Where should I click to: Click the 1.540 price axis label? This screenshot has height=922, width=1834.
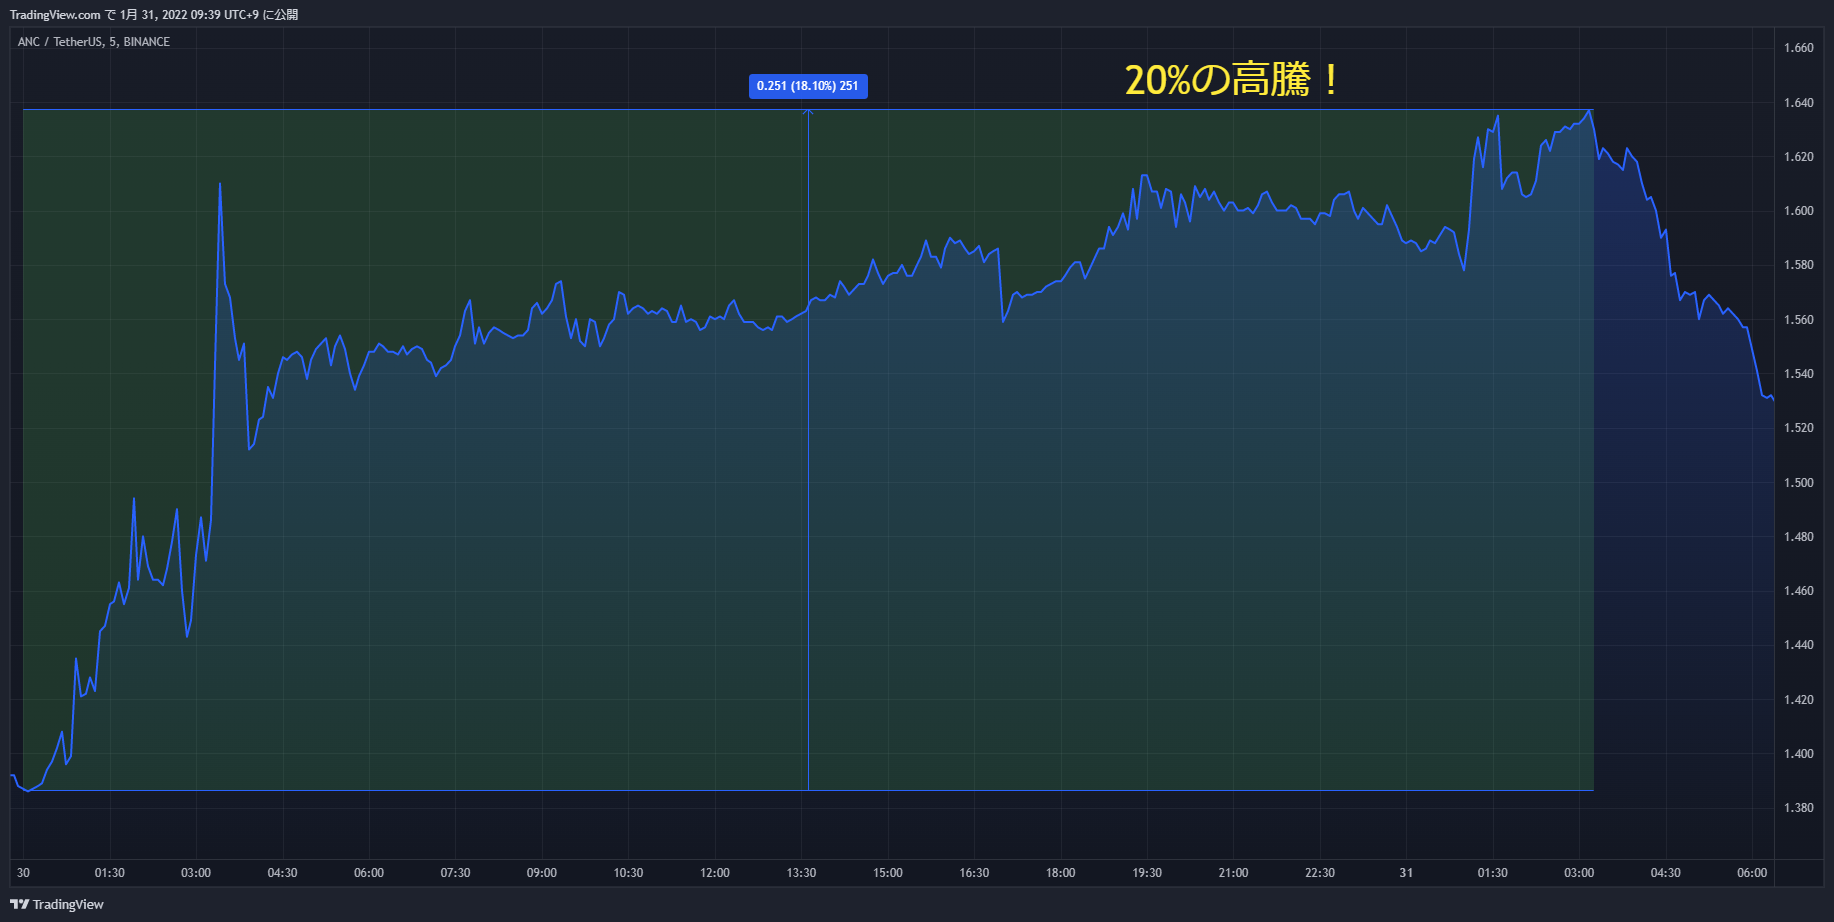point(1799,374)
